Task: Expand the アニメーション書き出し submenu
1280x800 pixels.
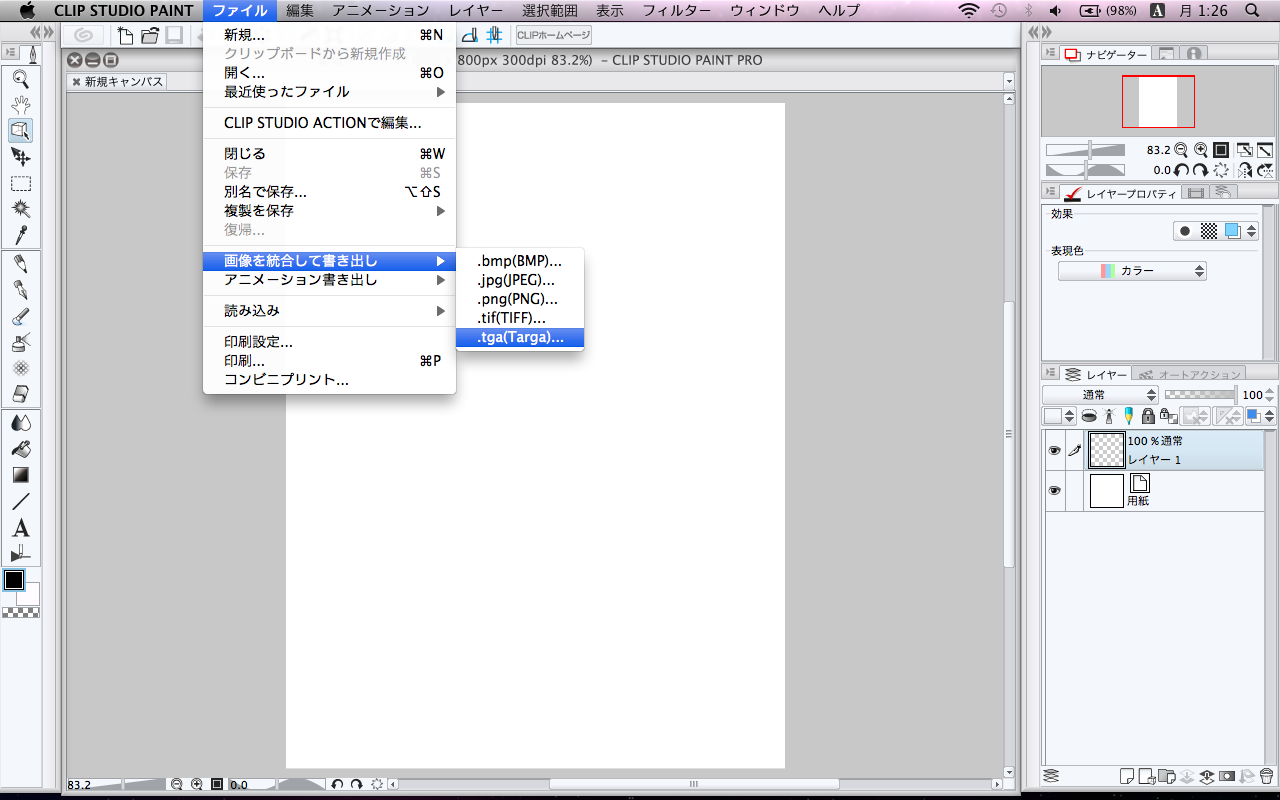Action: (x=329, y=280)
